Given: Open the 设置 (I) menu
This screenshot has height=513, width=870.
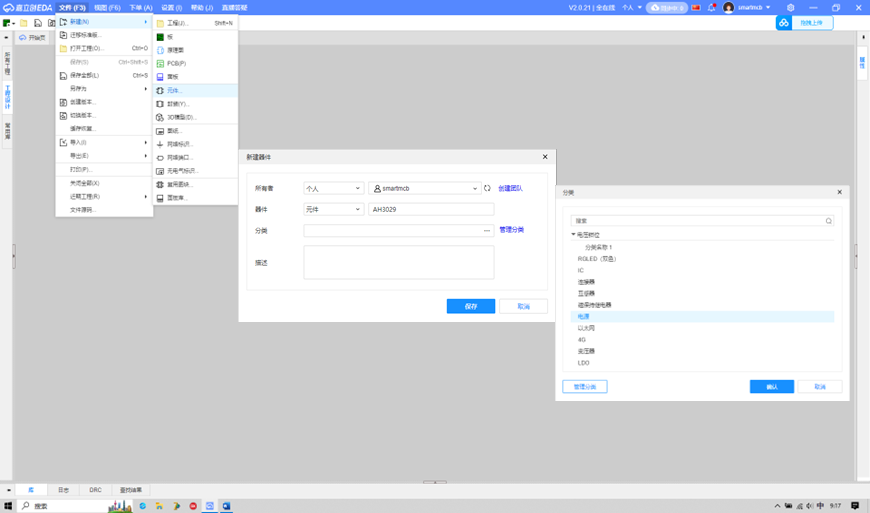Looking at the screenshot, I should tap(171, 8).
